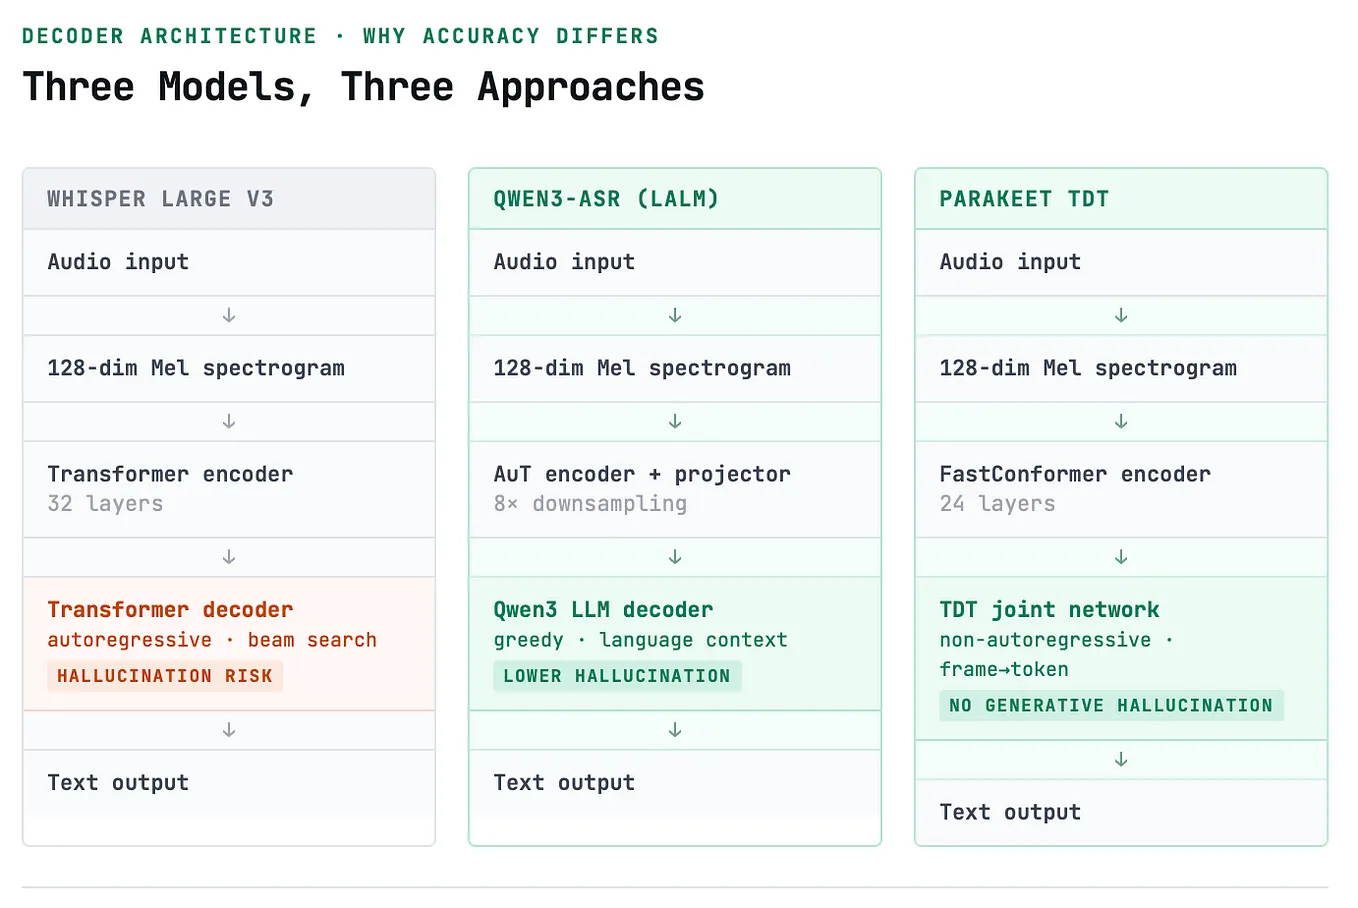This screenshot has height=908, width=1358.
Task: Click the arrow above Whisper's Transformer encoder
Action: coord(229,421)
